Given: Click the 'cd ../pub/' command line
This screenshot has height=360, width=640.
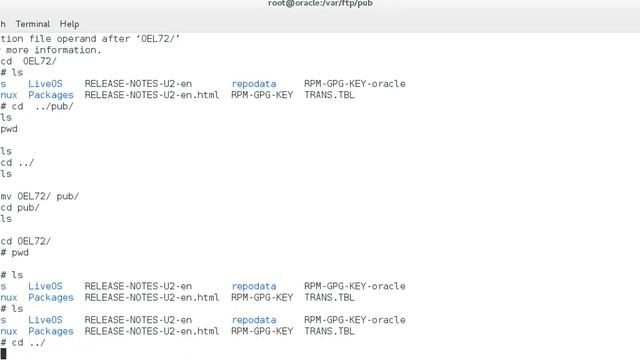Looking at the screenshot, I should 37,106.
